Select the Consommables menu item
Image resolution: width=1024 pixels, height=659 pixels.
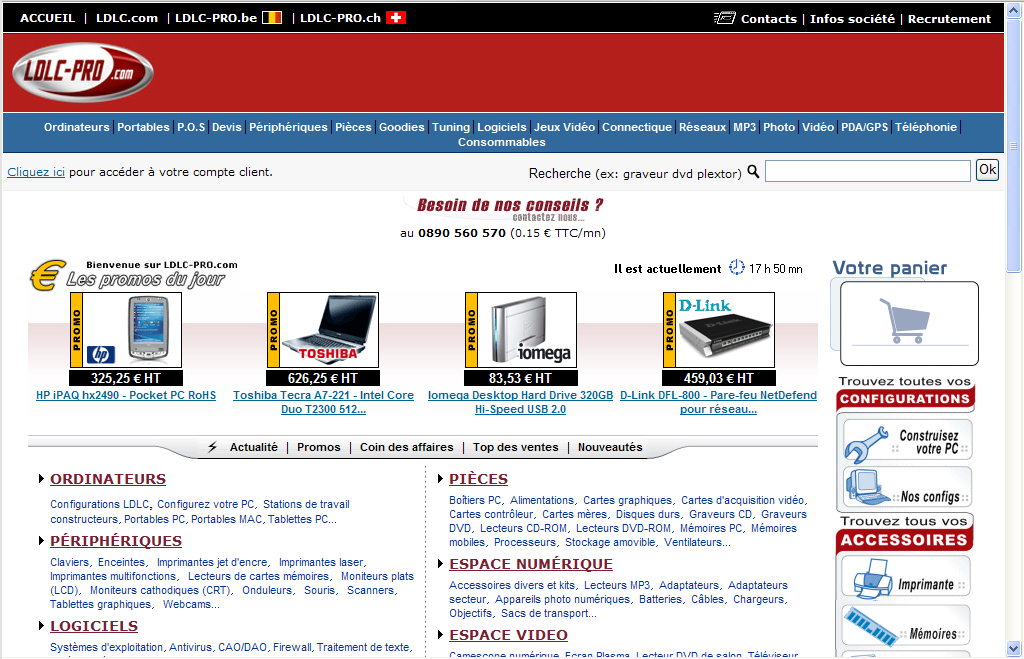[502, 142]
